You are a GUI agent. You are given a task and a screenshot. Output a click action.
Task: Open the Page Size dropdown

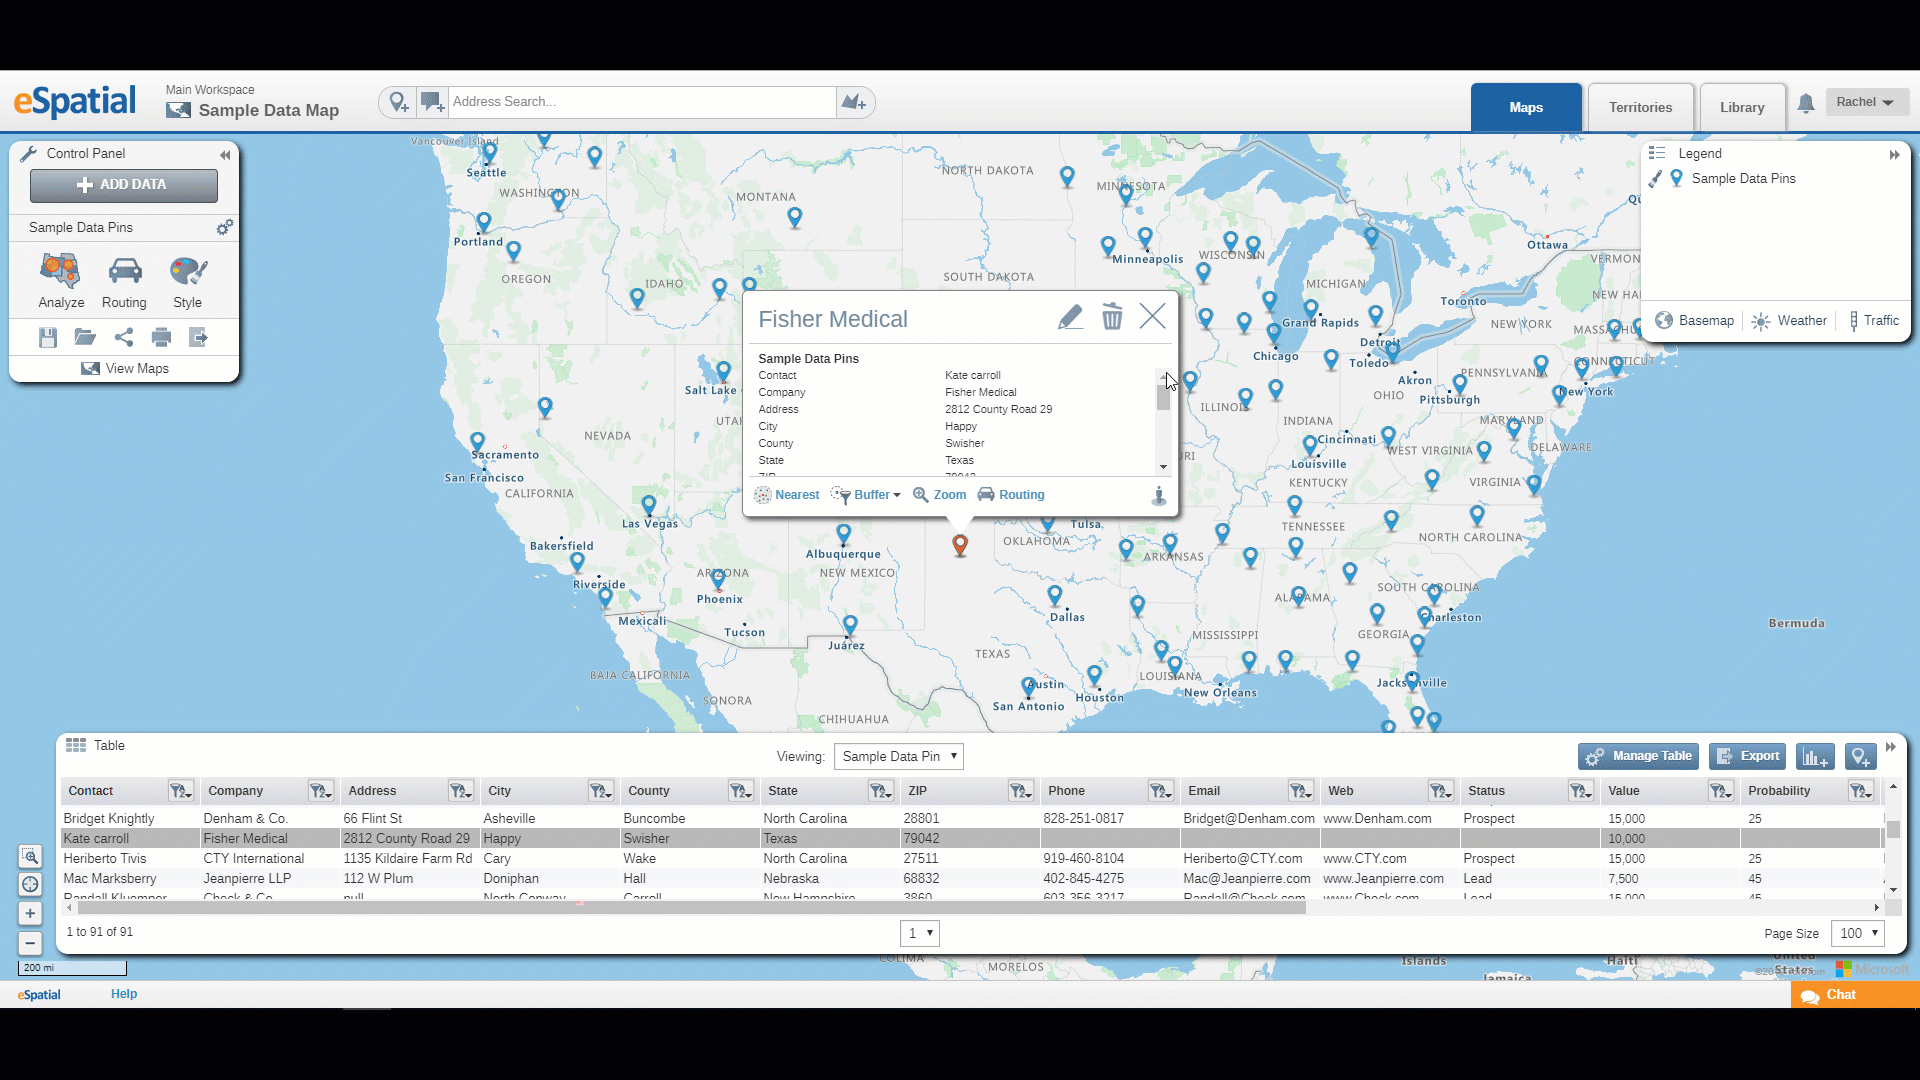[x=1858, y=933]
